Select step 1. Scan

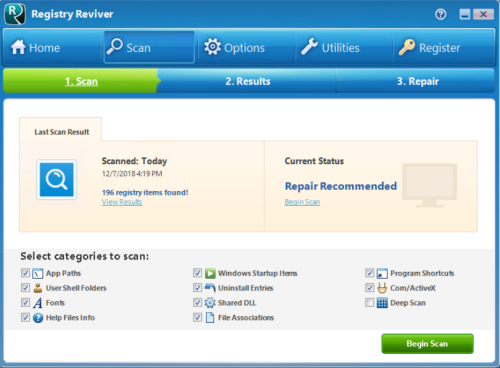point(81,81)
